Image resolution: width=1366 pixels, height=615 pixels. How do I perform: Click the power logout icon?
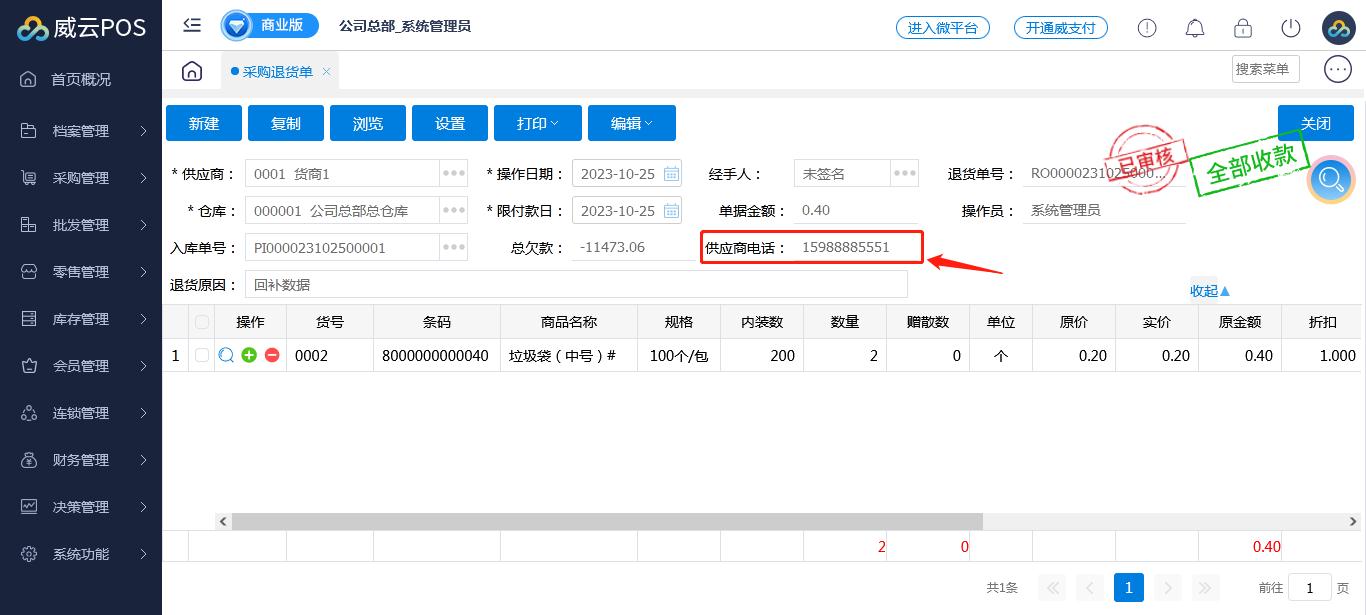pyautogui.click(x=1291, y=28)
